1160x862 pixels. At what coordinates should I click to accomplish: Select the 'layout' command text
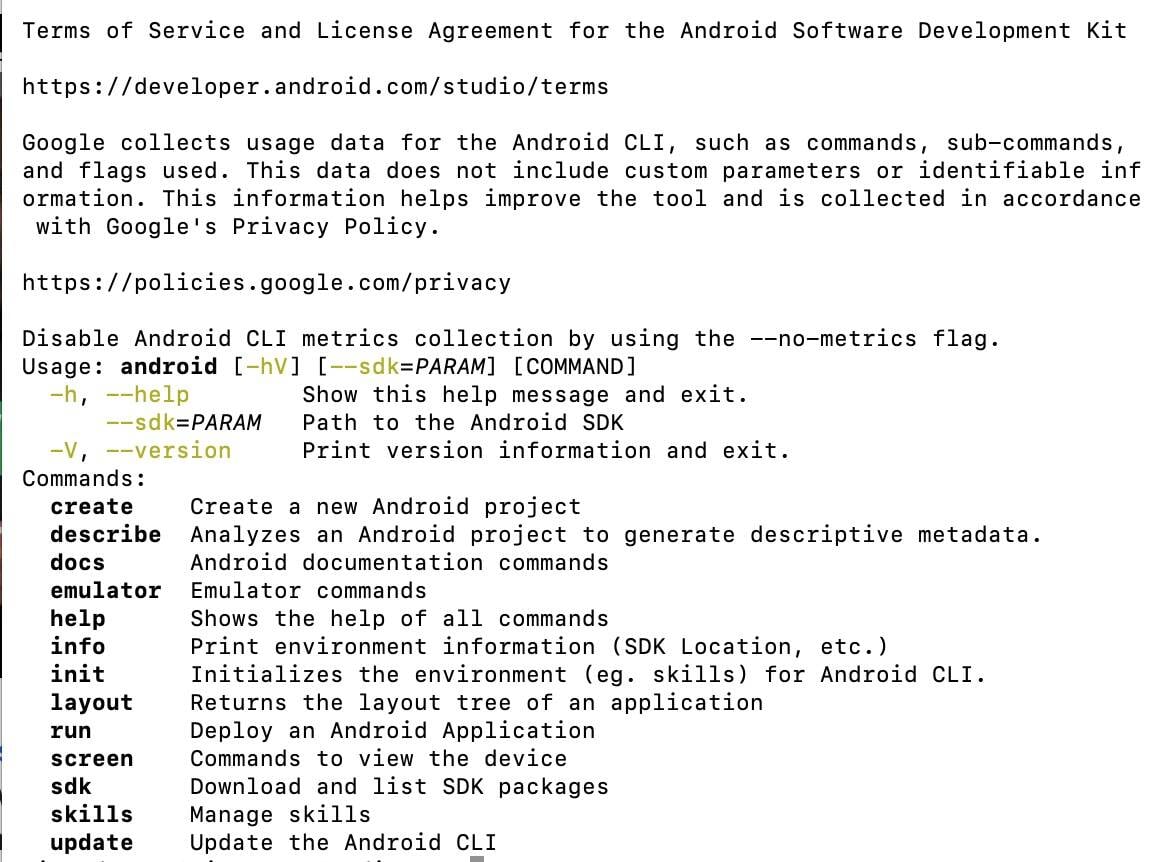click(91, 703)
